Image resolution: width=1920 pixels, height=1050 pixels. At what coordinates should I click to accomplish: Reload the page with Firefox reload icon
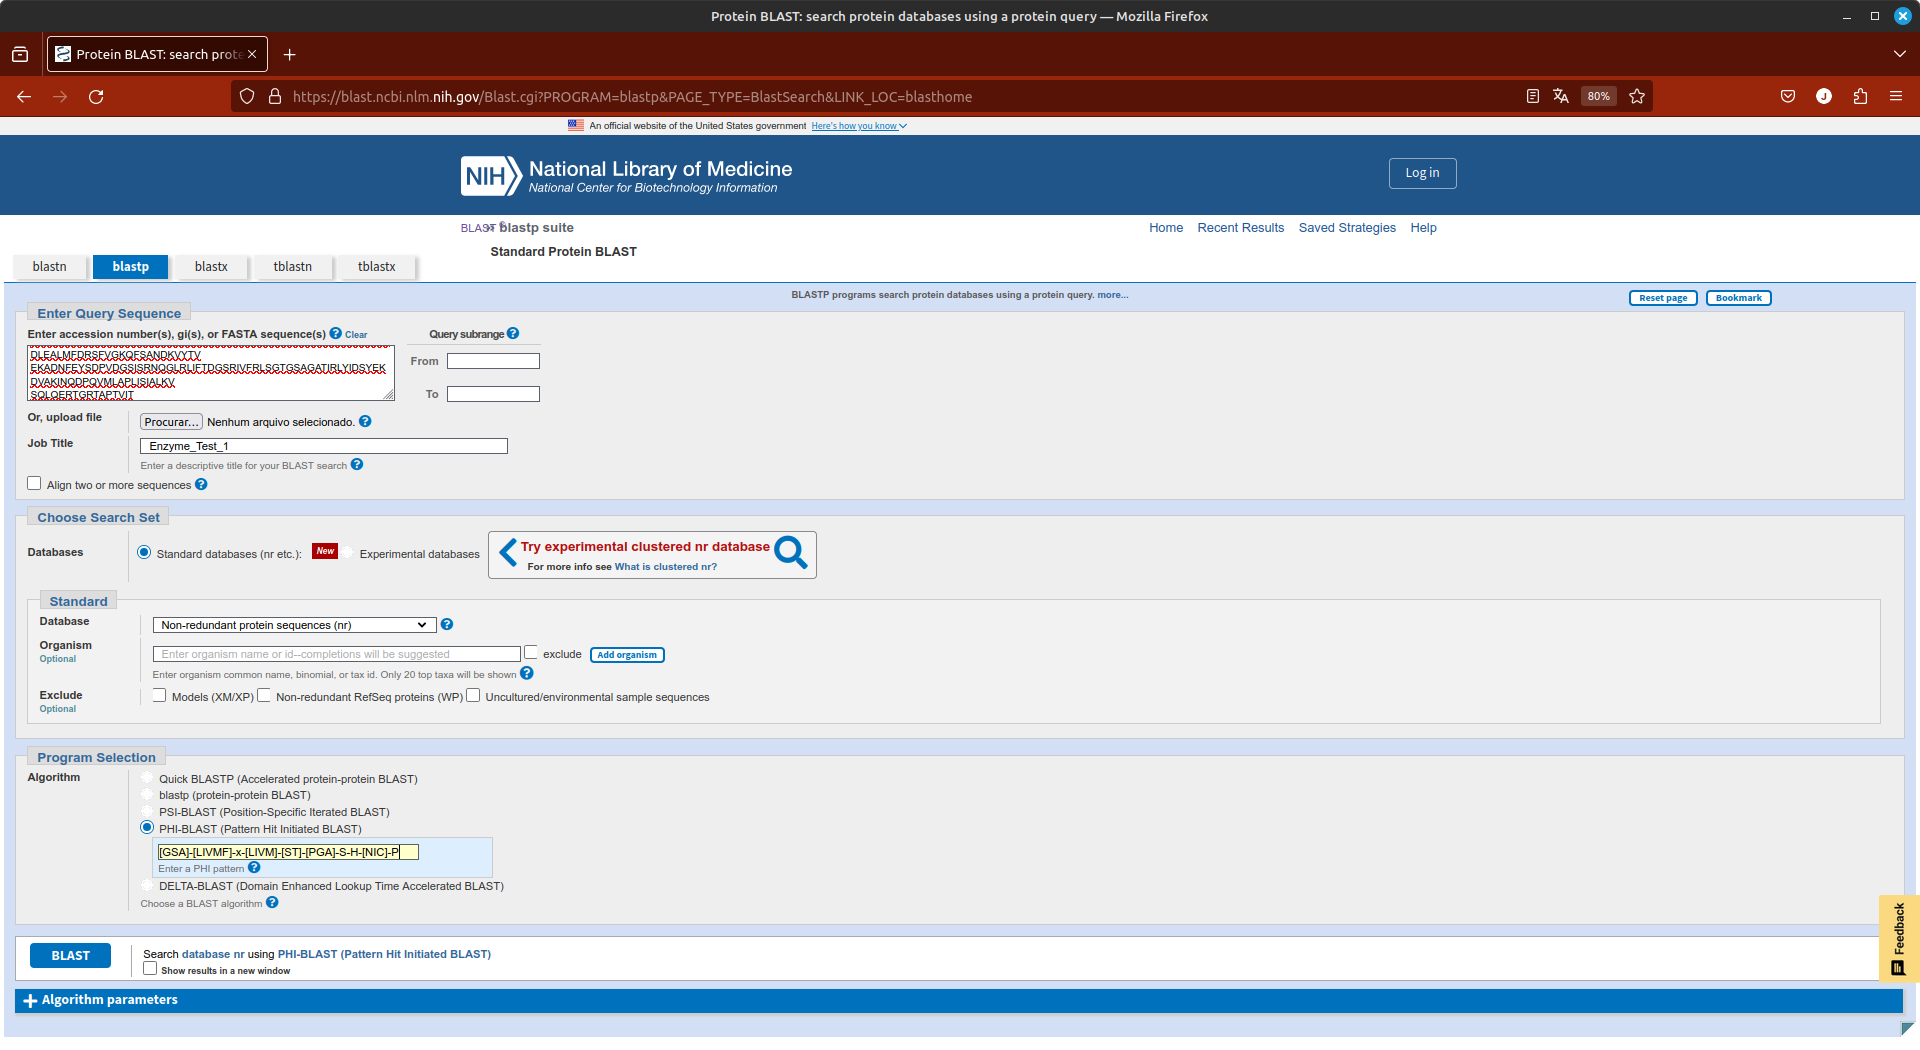point(96,97)
